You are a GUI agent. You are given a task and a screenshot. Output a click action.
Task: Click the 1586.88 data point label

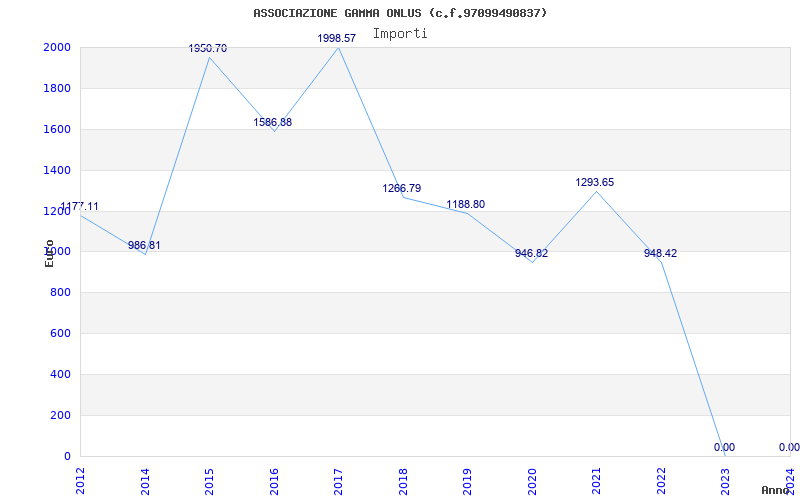pyautogui.click(x=273, y=122)
